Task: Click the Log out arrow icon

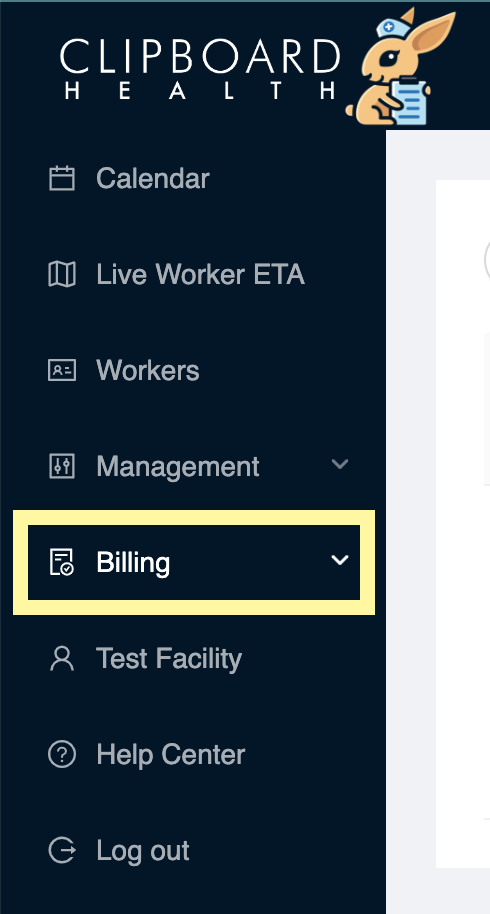Action: [x=61, y=850]
